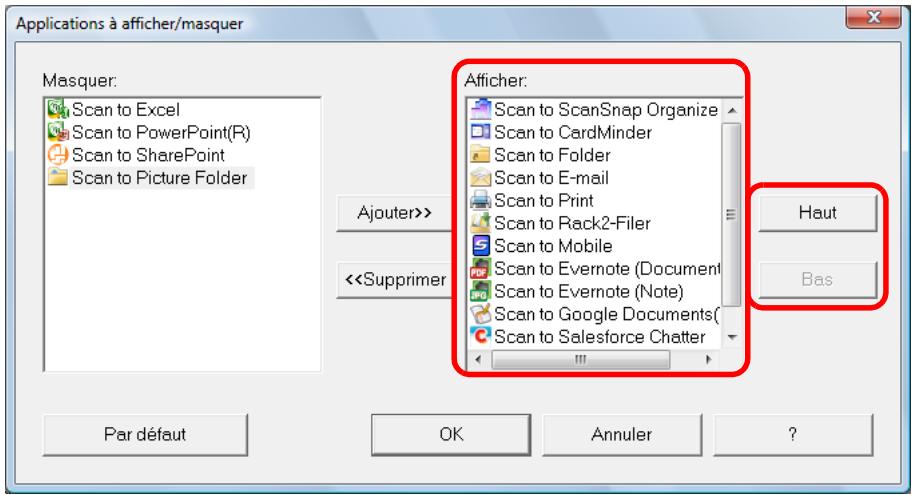This screenshot has height=495, width=912.
Task: Select "Scan to E-mail" entry
Action: pos(551,177)
